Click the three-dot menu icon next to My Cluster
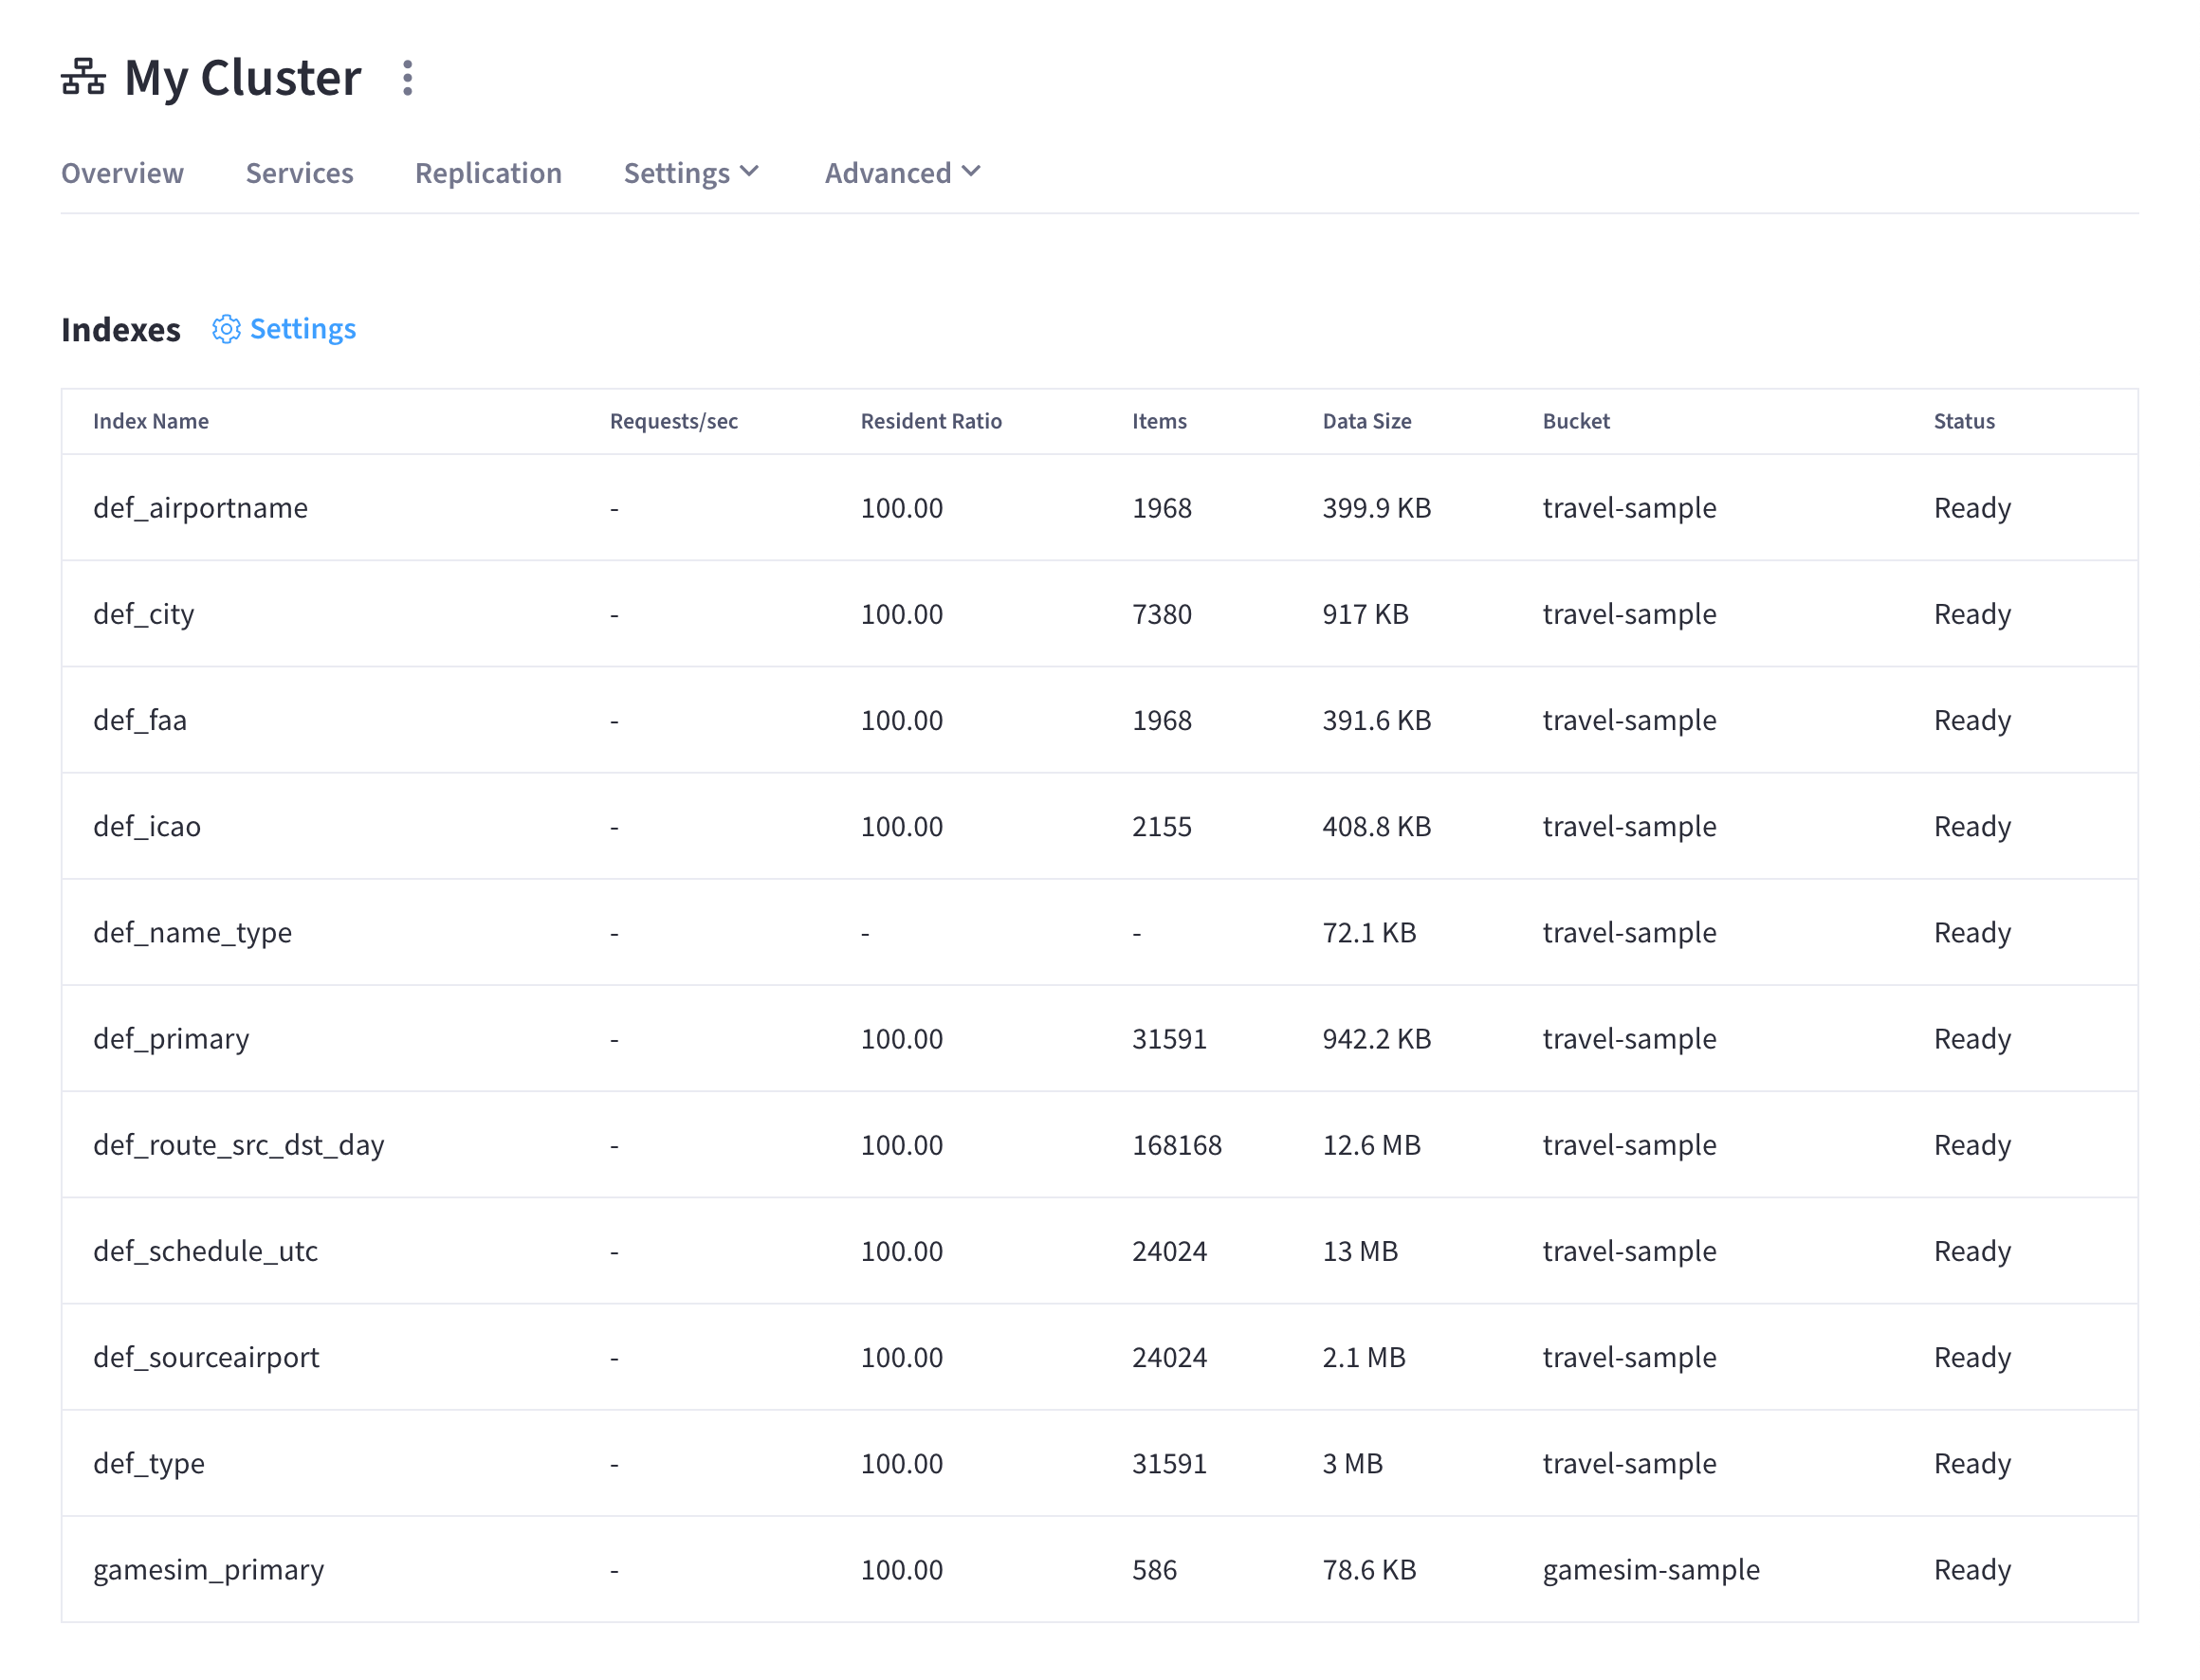This screenshot has width=2200, height=1680. pos(406,78)
